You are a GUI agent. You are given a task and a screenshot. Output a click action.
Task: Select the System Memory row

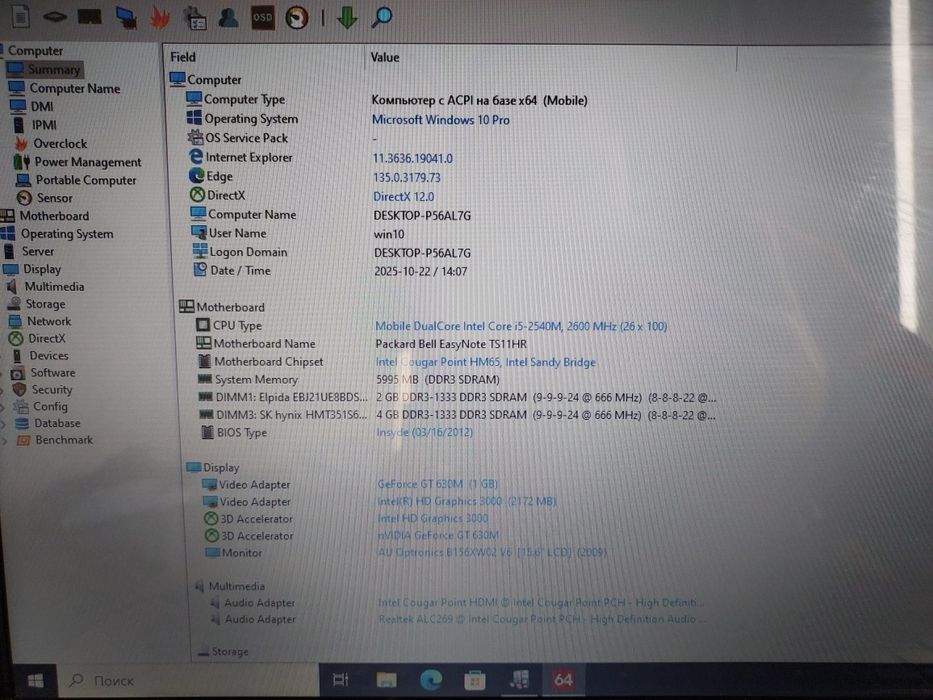pos(349,379)
